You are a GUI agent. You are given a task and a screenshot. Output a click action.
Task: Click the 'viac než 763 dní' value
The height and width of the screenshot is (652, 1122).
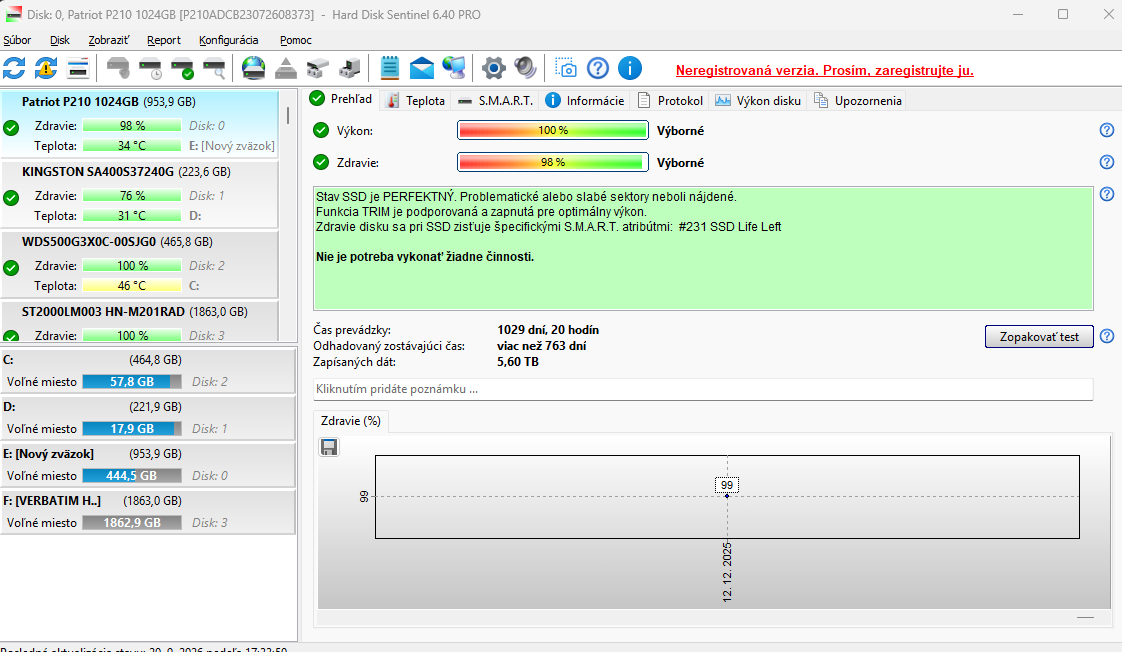542,346
